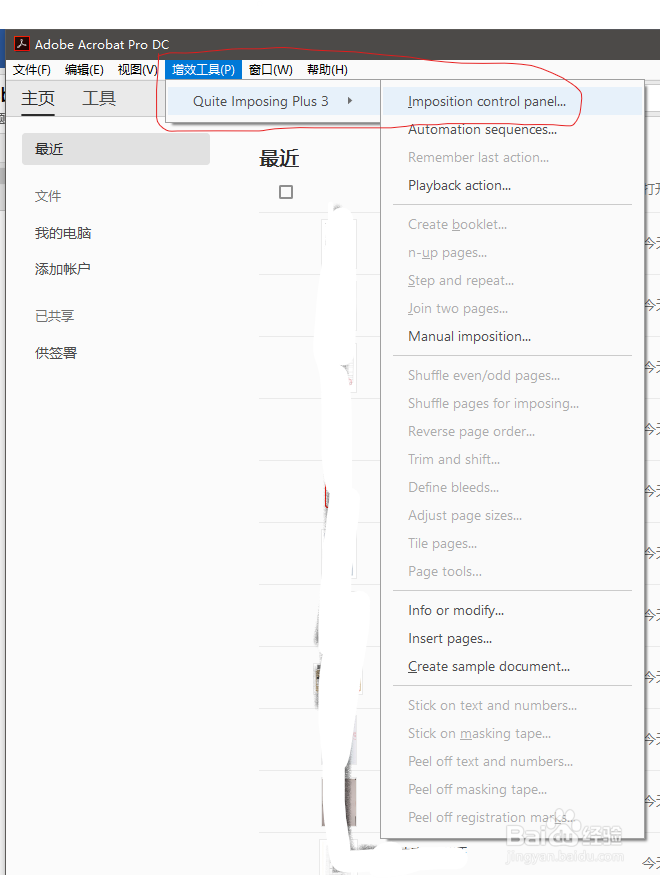The image size is (660, 879).
Task: Open the 视图(V) menu
Action: click(x=137, y=70)
